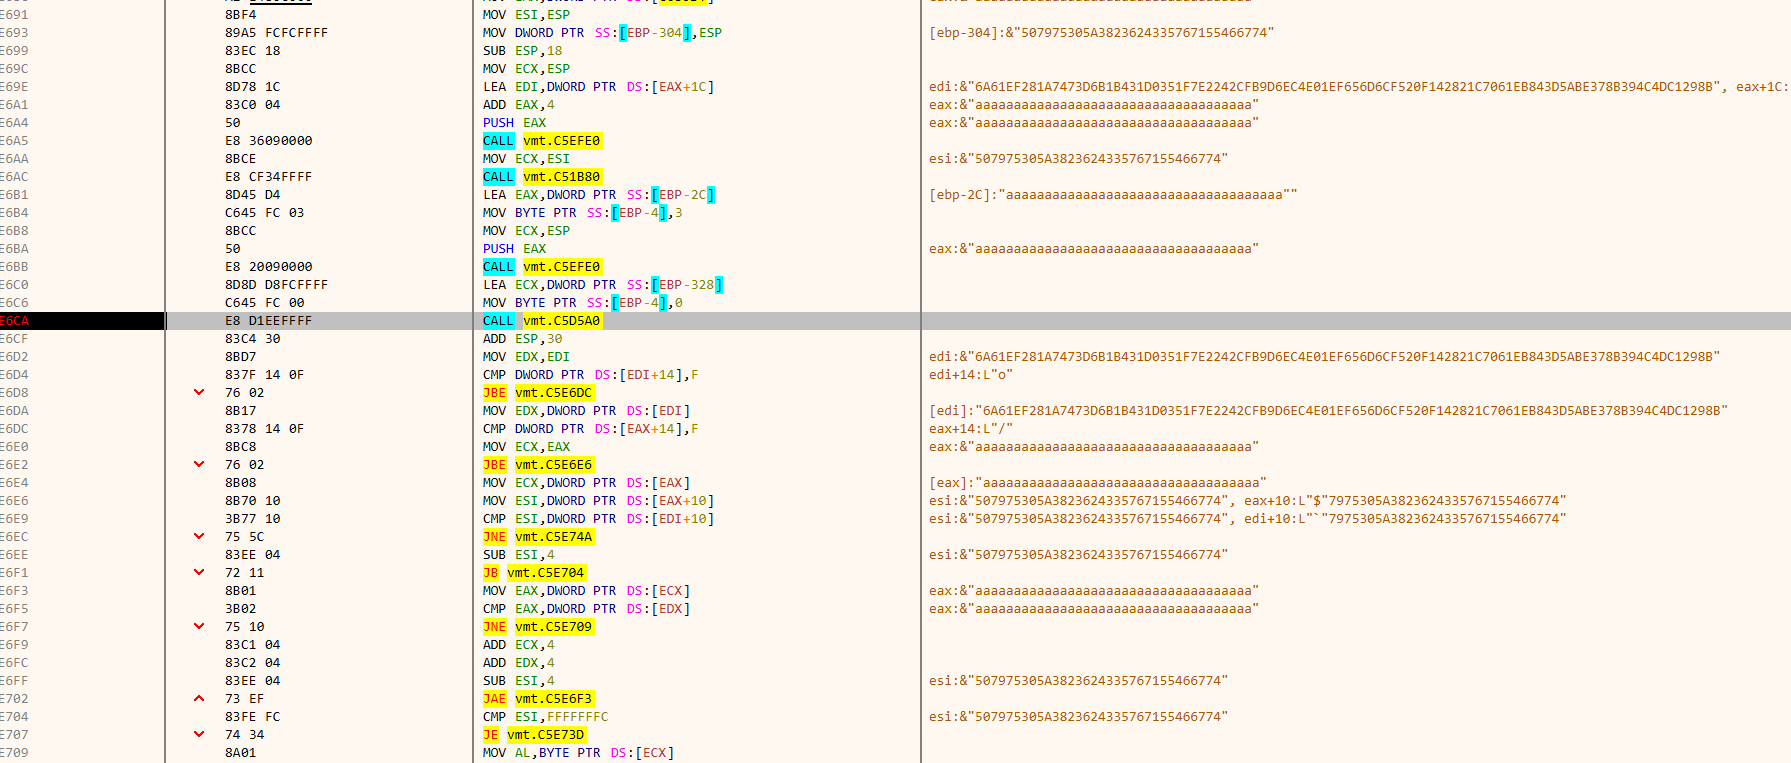Click the edi+14:L"o" comment
This screenshot has height=763, width=1791.
(970, 375)
